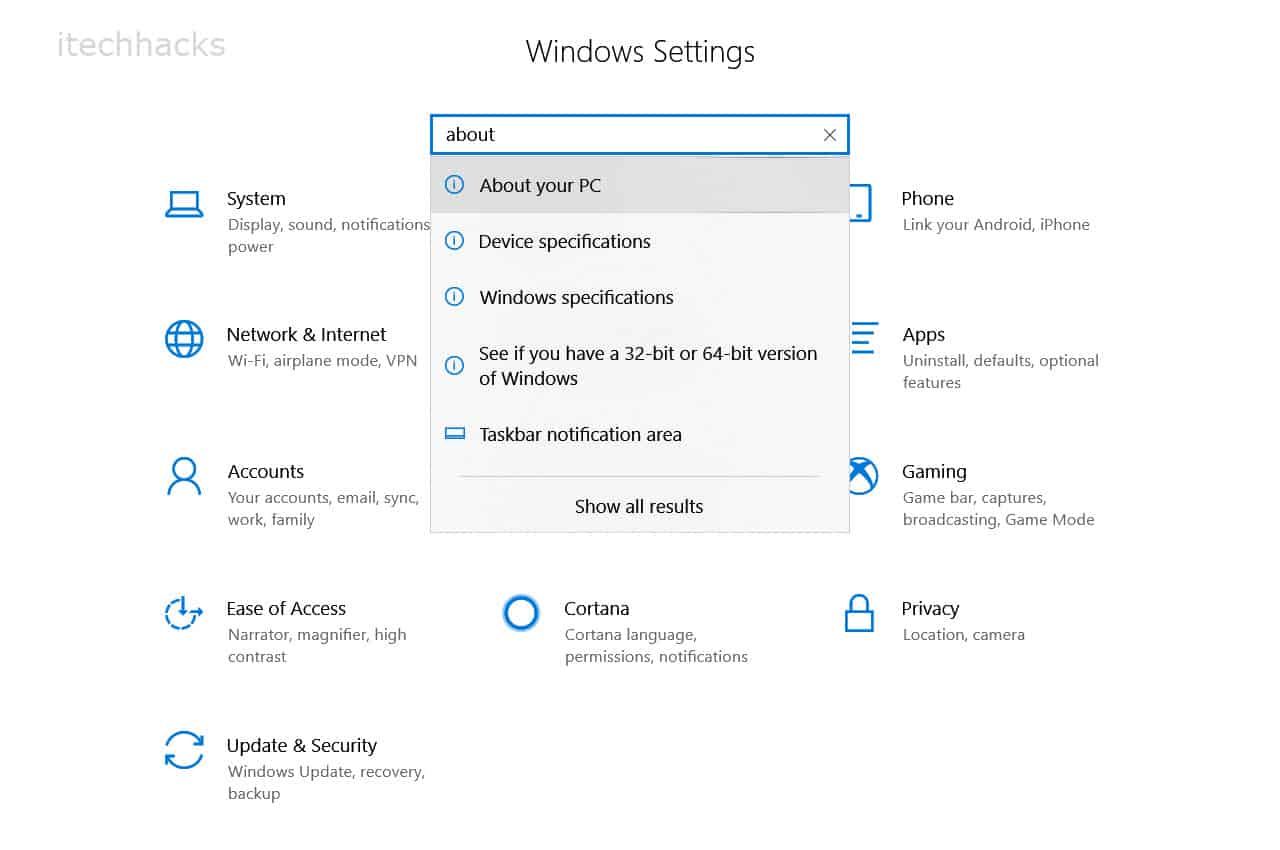Click 'Location, camera' description text

point(964,635)
